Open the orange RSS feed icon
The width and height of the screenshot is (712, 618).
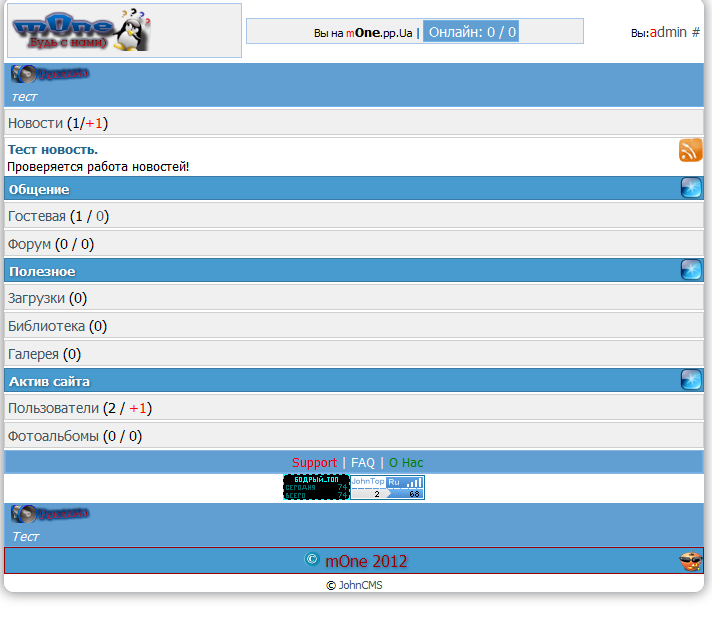point(690,150)
